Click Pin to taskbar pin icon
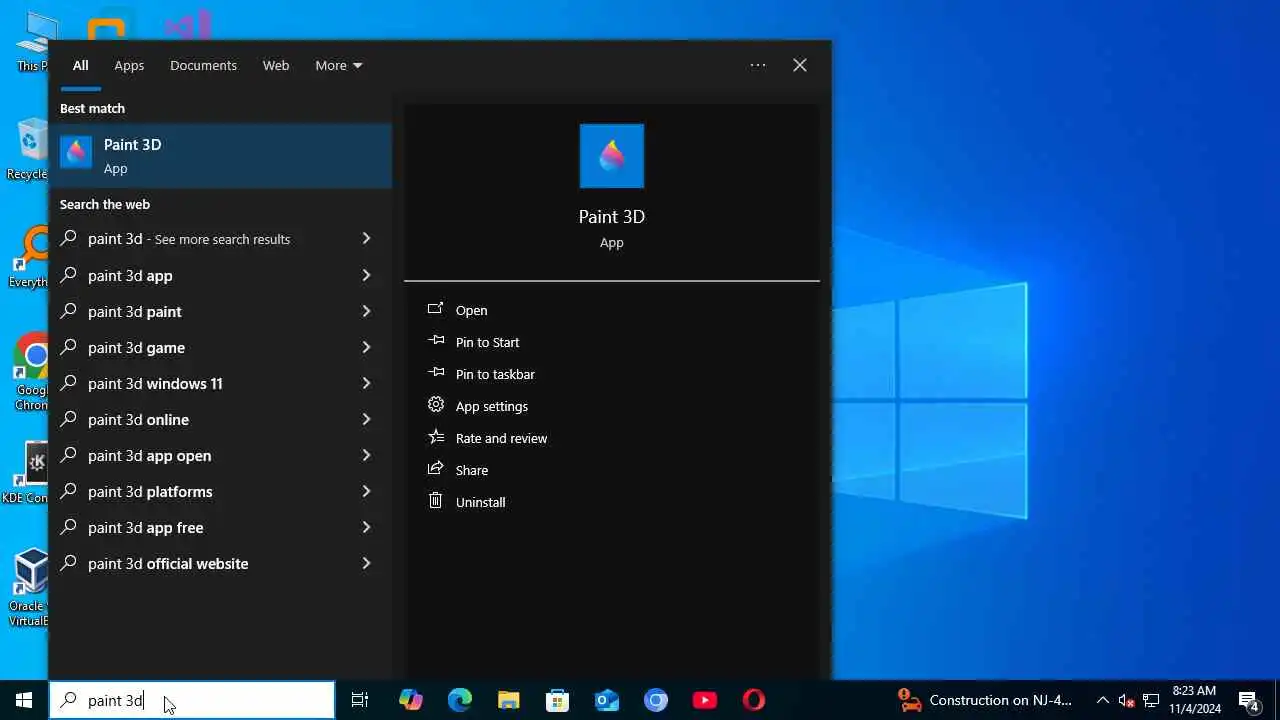The image size is (1280, 720). (x=435, y=374)
